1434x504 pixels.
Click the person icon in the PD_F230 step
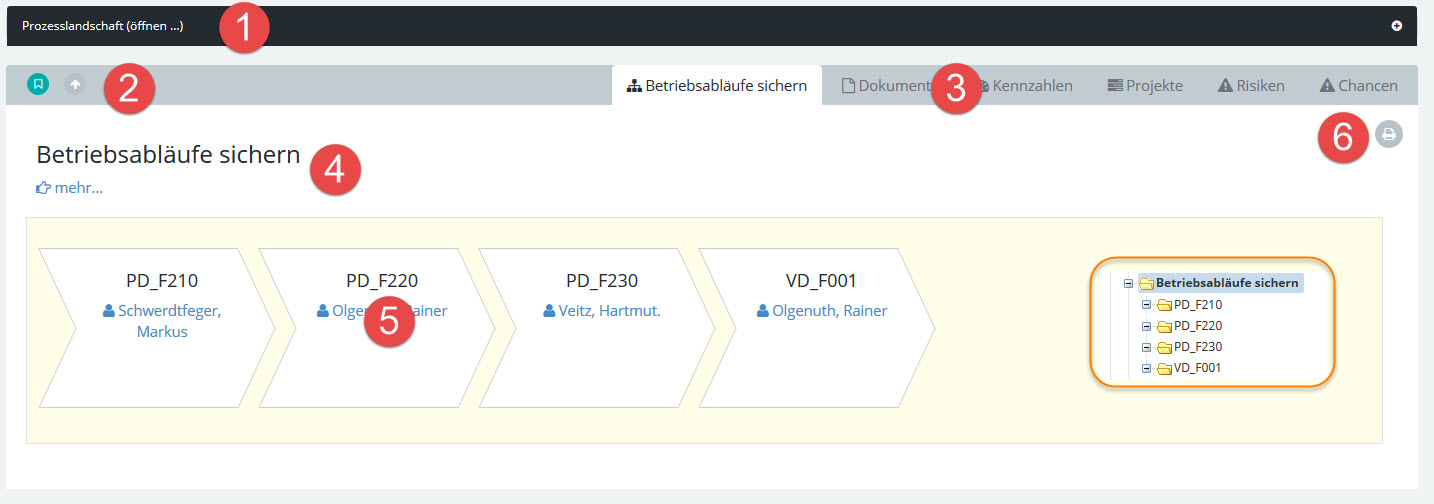coord(549,311)
